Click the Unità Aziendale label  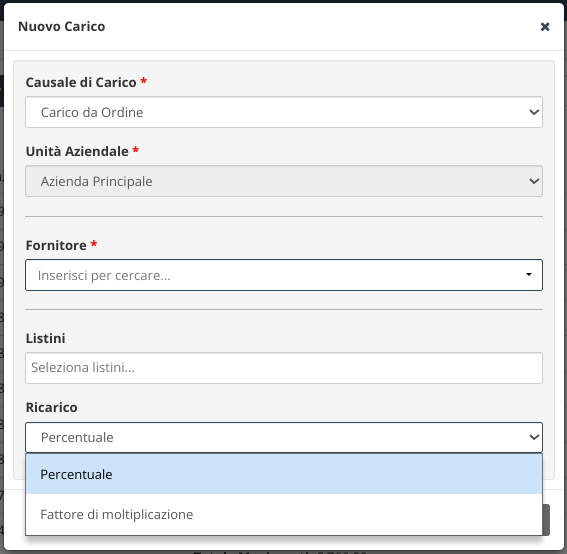(x=77, y=151)
